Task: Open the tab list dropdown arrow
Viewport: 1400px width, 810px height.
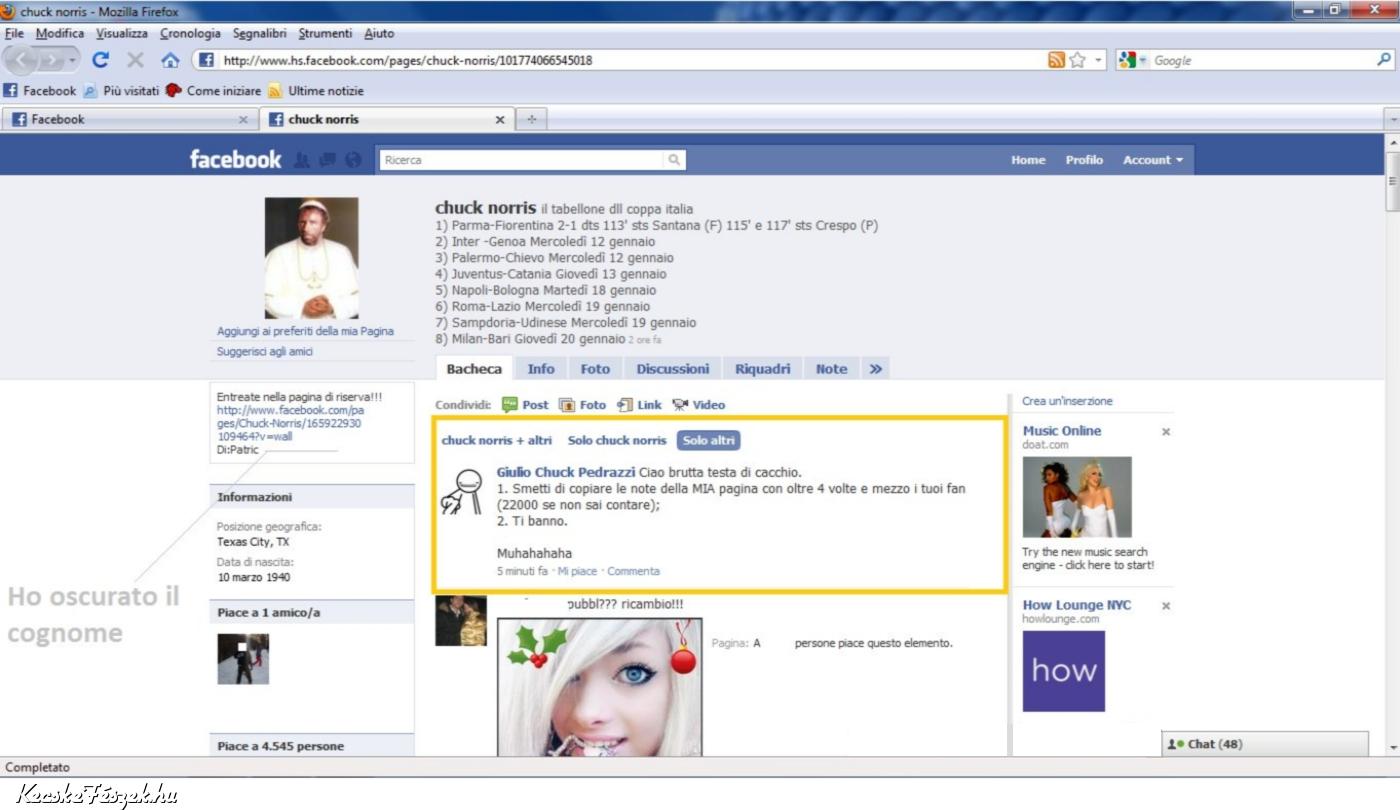Action: pos(1392,119)
